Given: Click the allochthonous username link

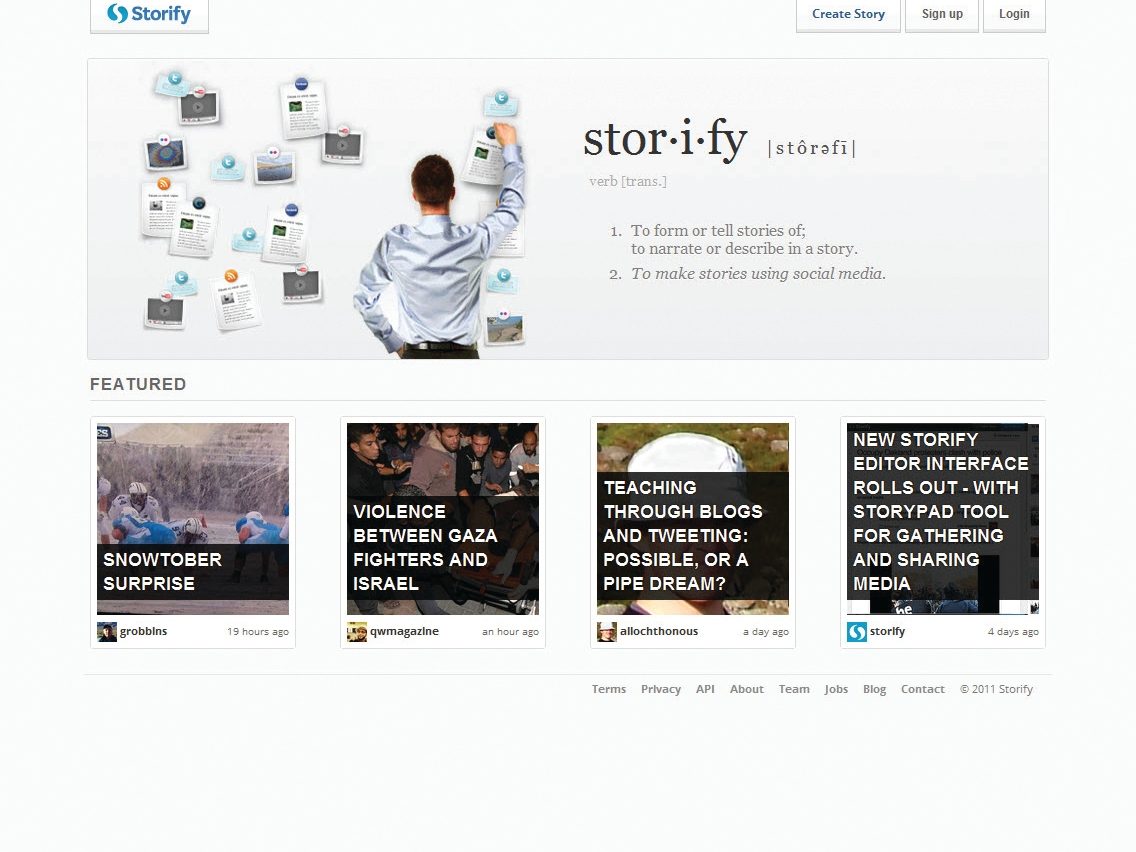Looking at the screenshot, I should coord(659,631).
